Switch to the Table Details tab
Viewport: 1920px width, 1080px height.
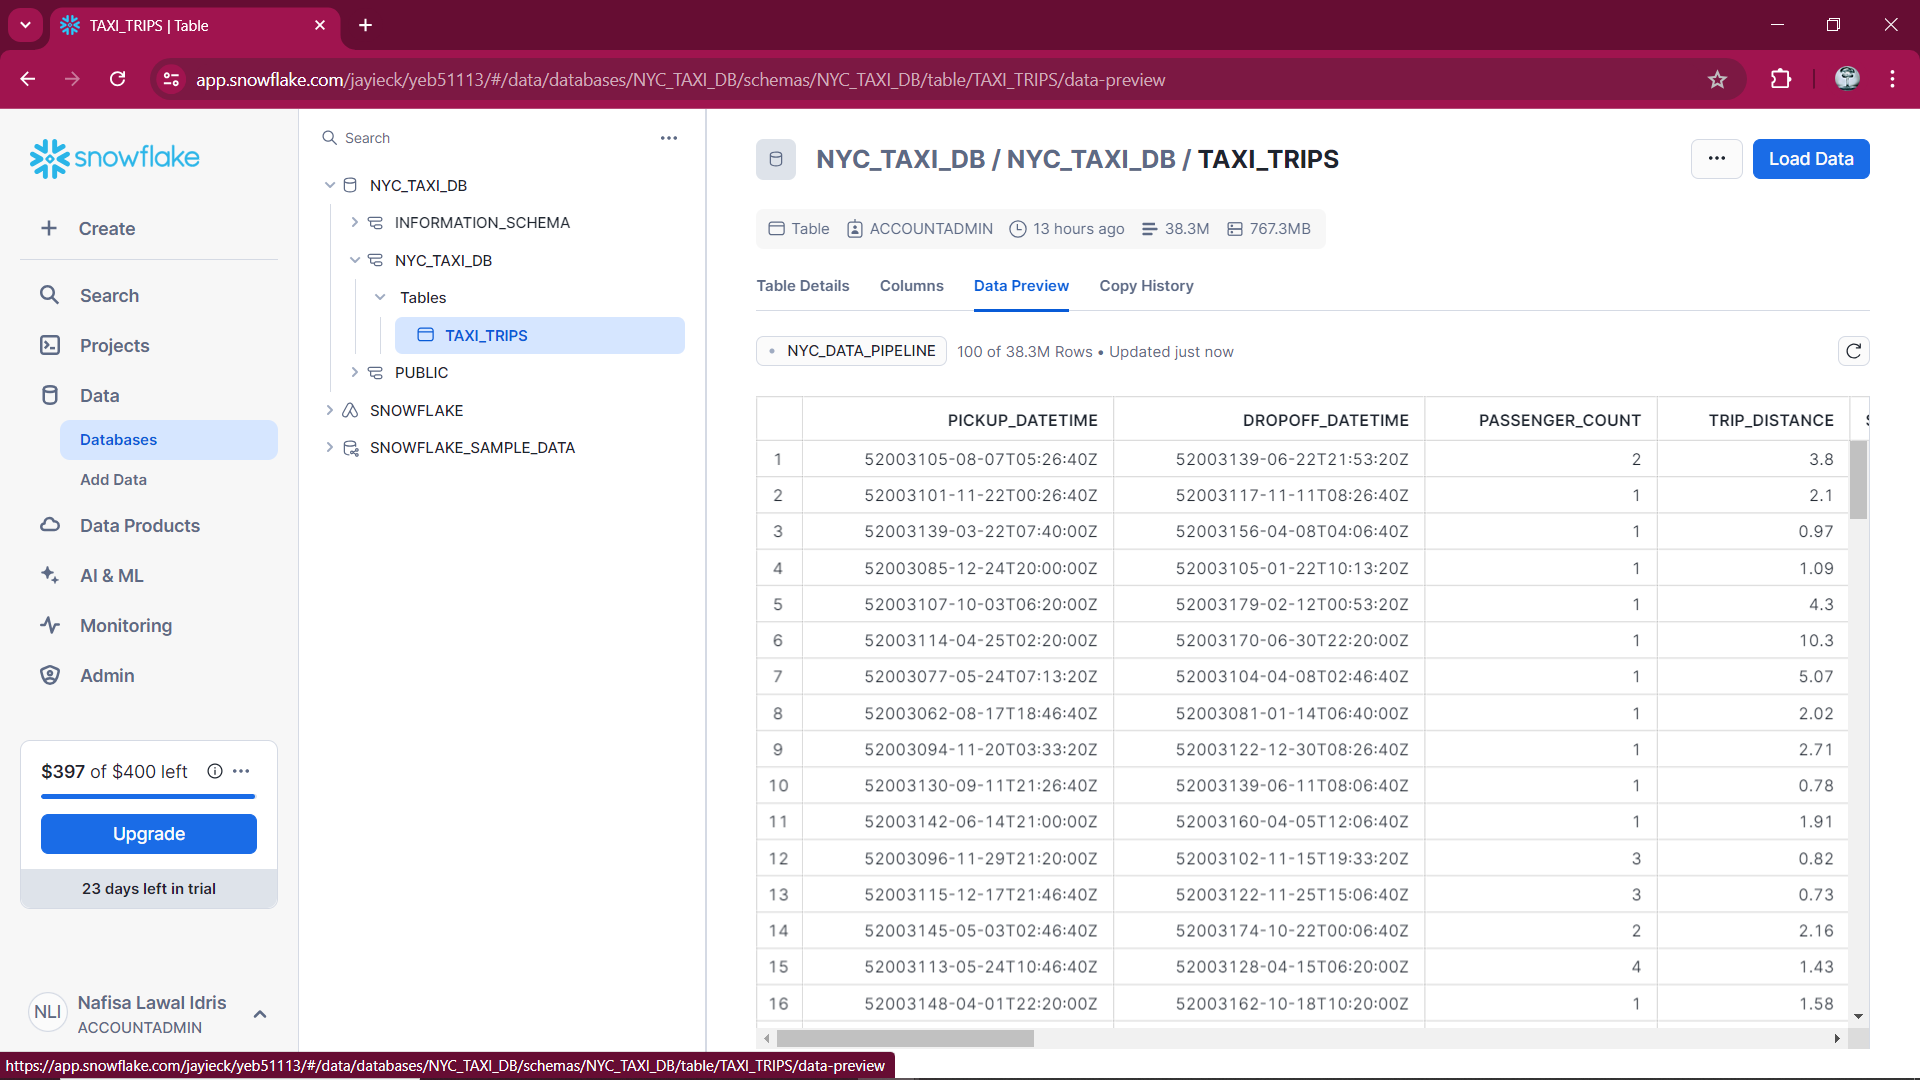click(802, 286)
